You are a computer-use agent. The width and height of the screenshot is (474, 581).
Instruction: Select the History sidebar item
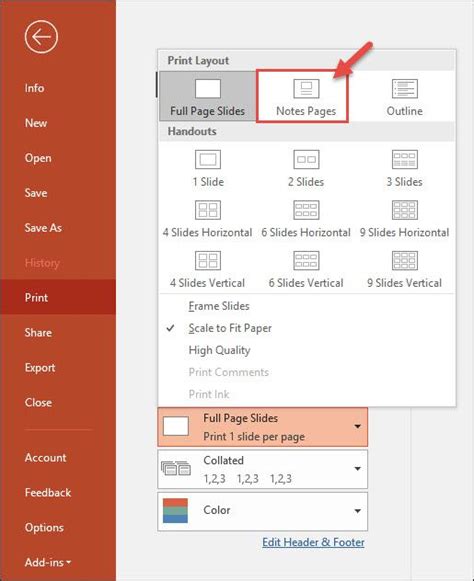pos(42,263)
